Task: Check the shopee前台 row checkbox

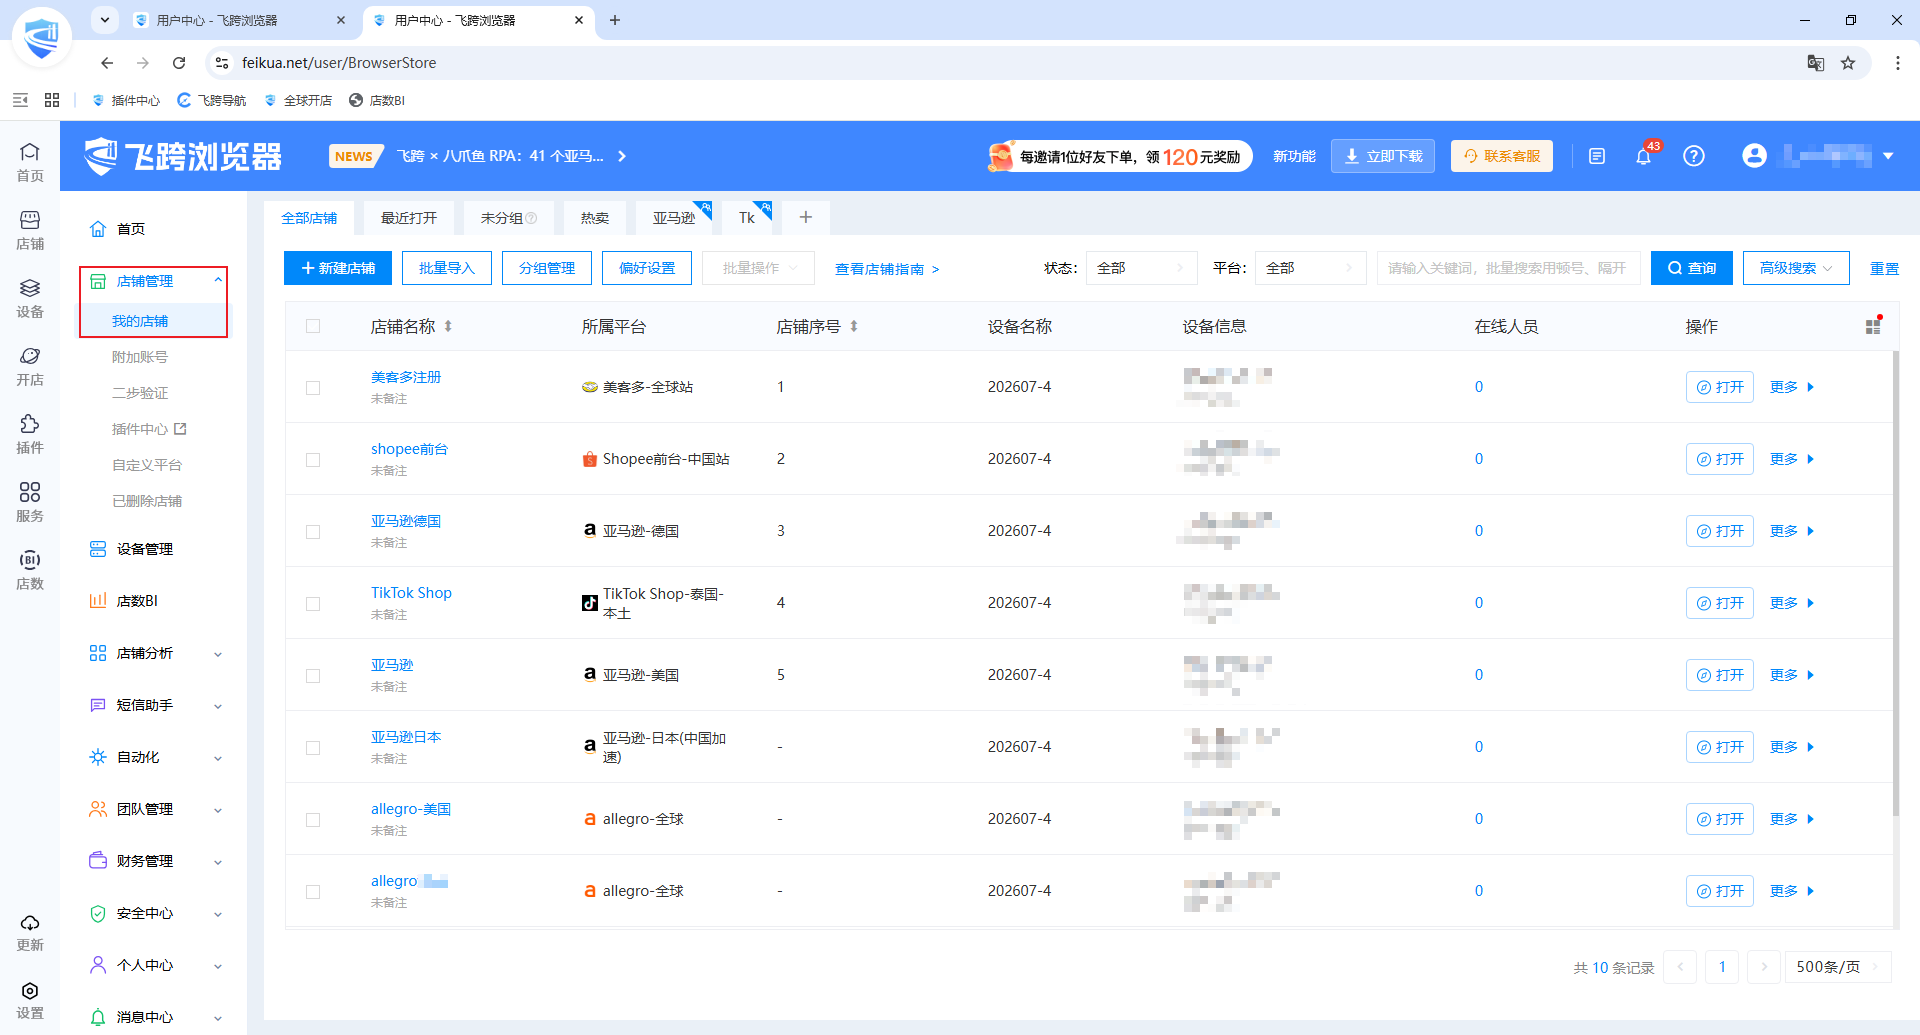Action: 313,459
